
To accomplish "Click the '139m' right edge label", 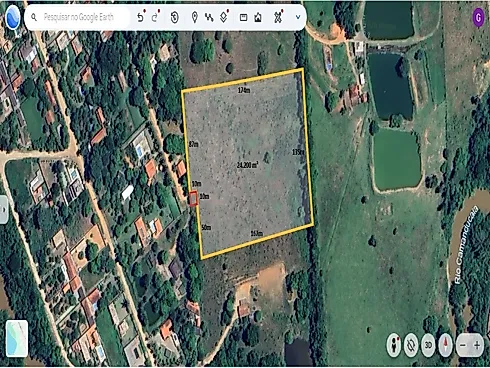I will pyautogui.click(x=298, y=152).
